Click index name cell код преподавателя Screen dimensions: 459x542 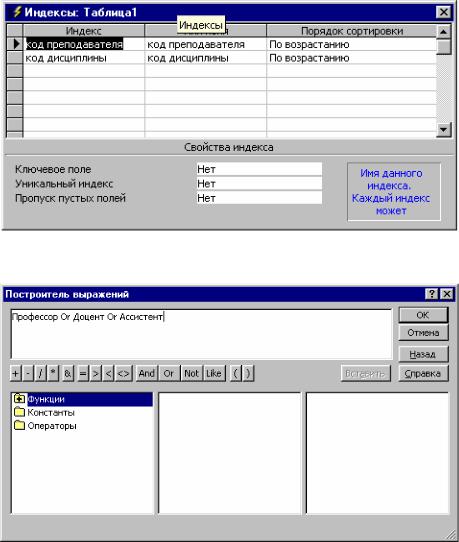click(x=84, y=44)
